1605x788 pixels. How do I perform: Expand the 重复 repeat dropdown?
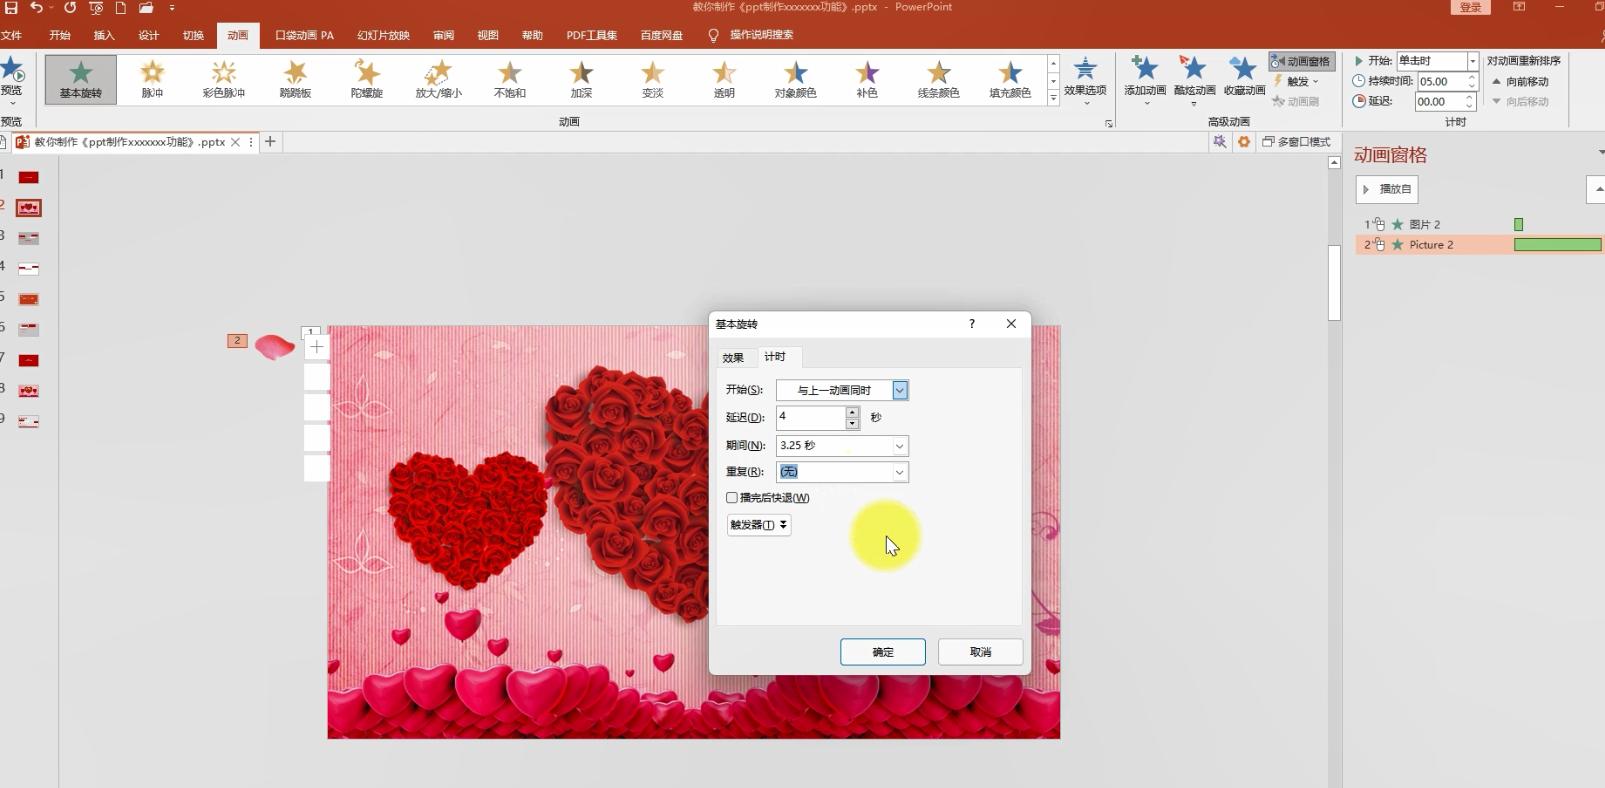899,472
